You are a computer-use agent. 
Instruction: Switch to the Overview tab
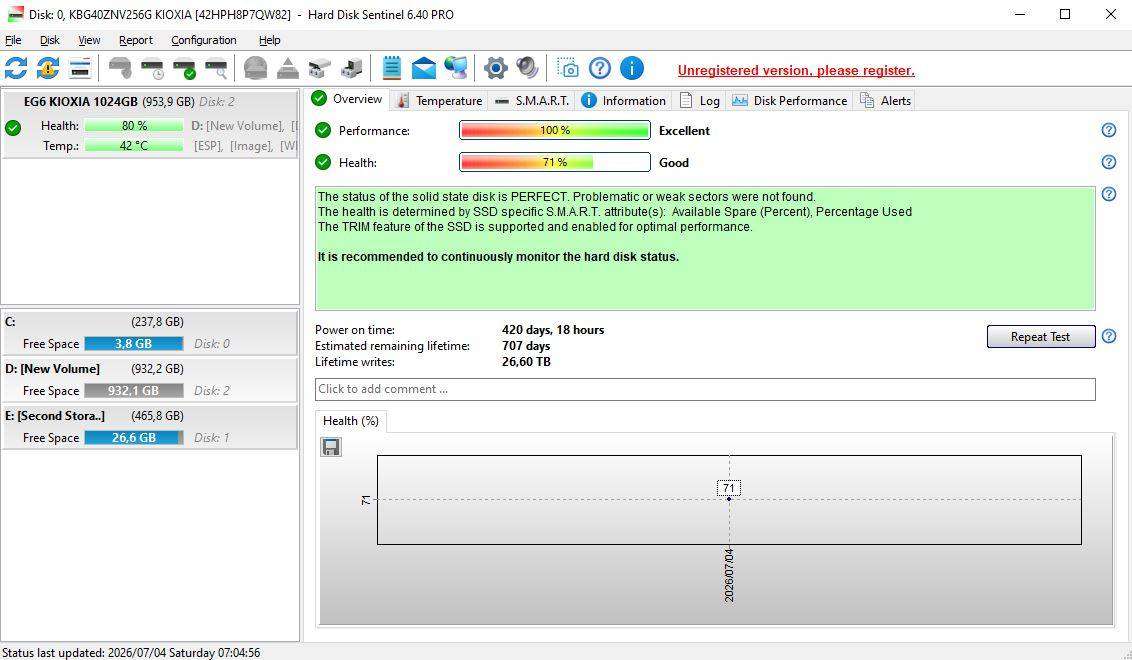coord(349,99)
